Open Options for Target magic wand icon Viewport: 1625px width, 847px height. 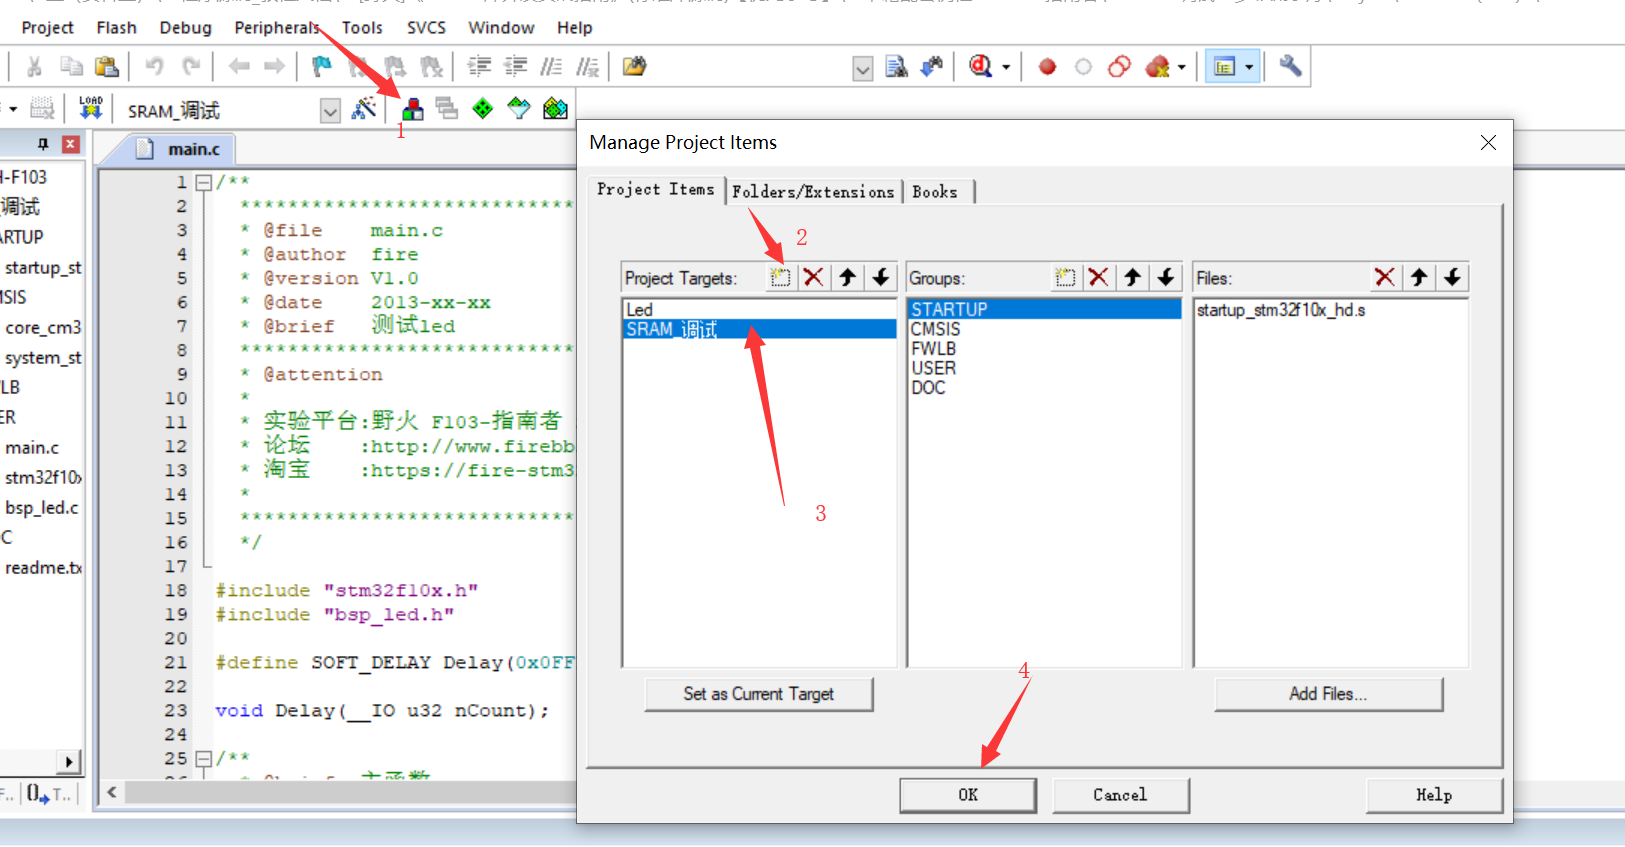tap(364, 108)
